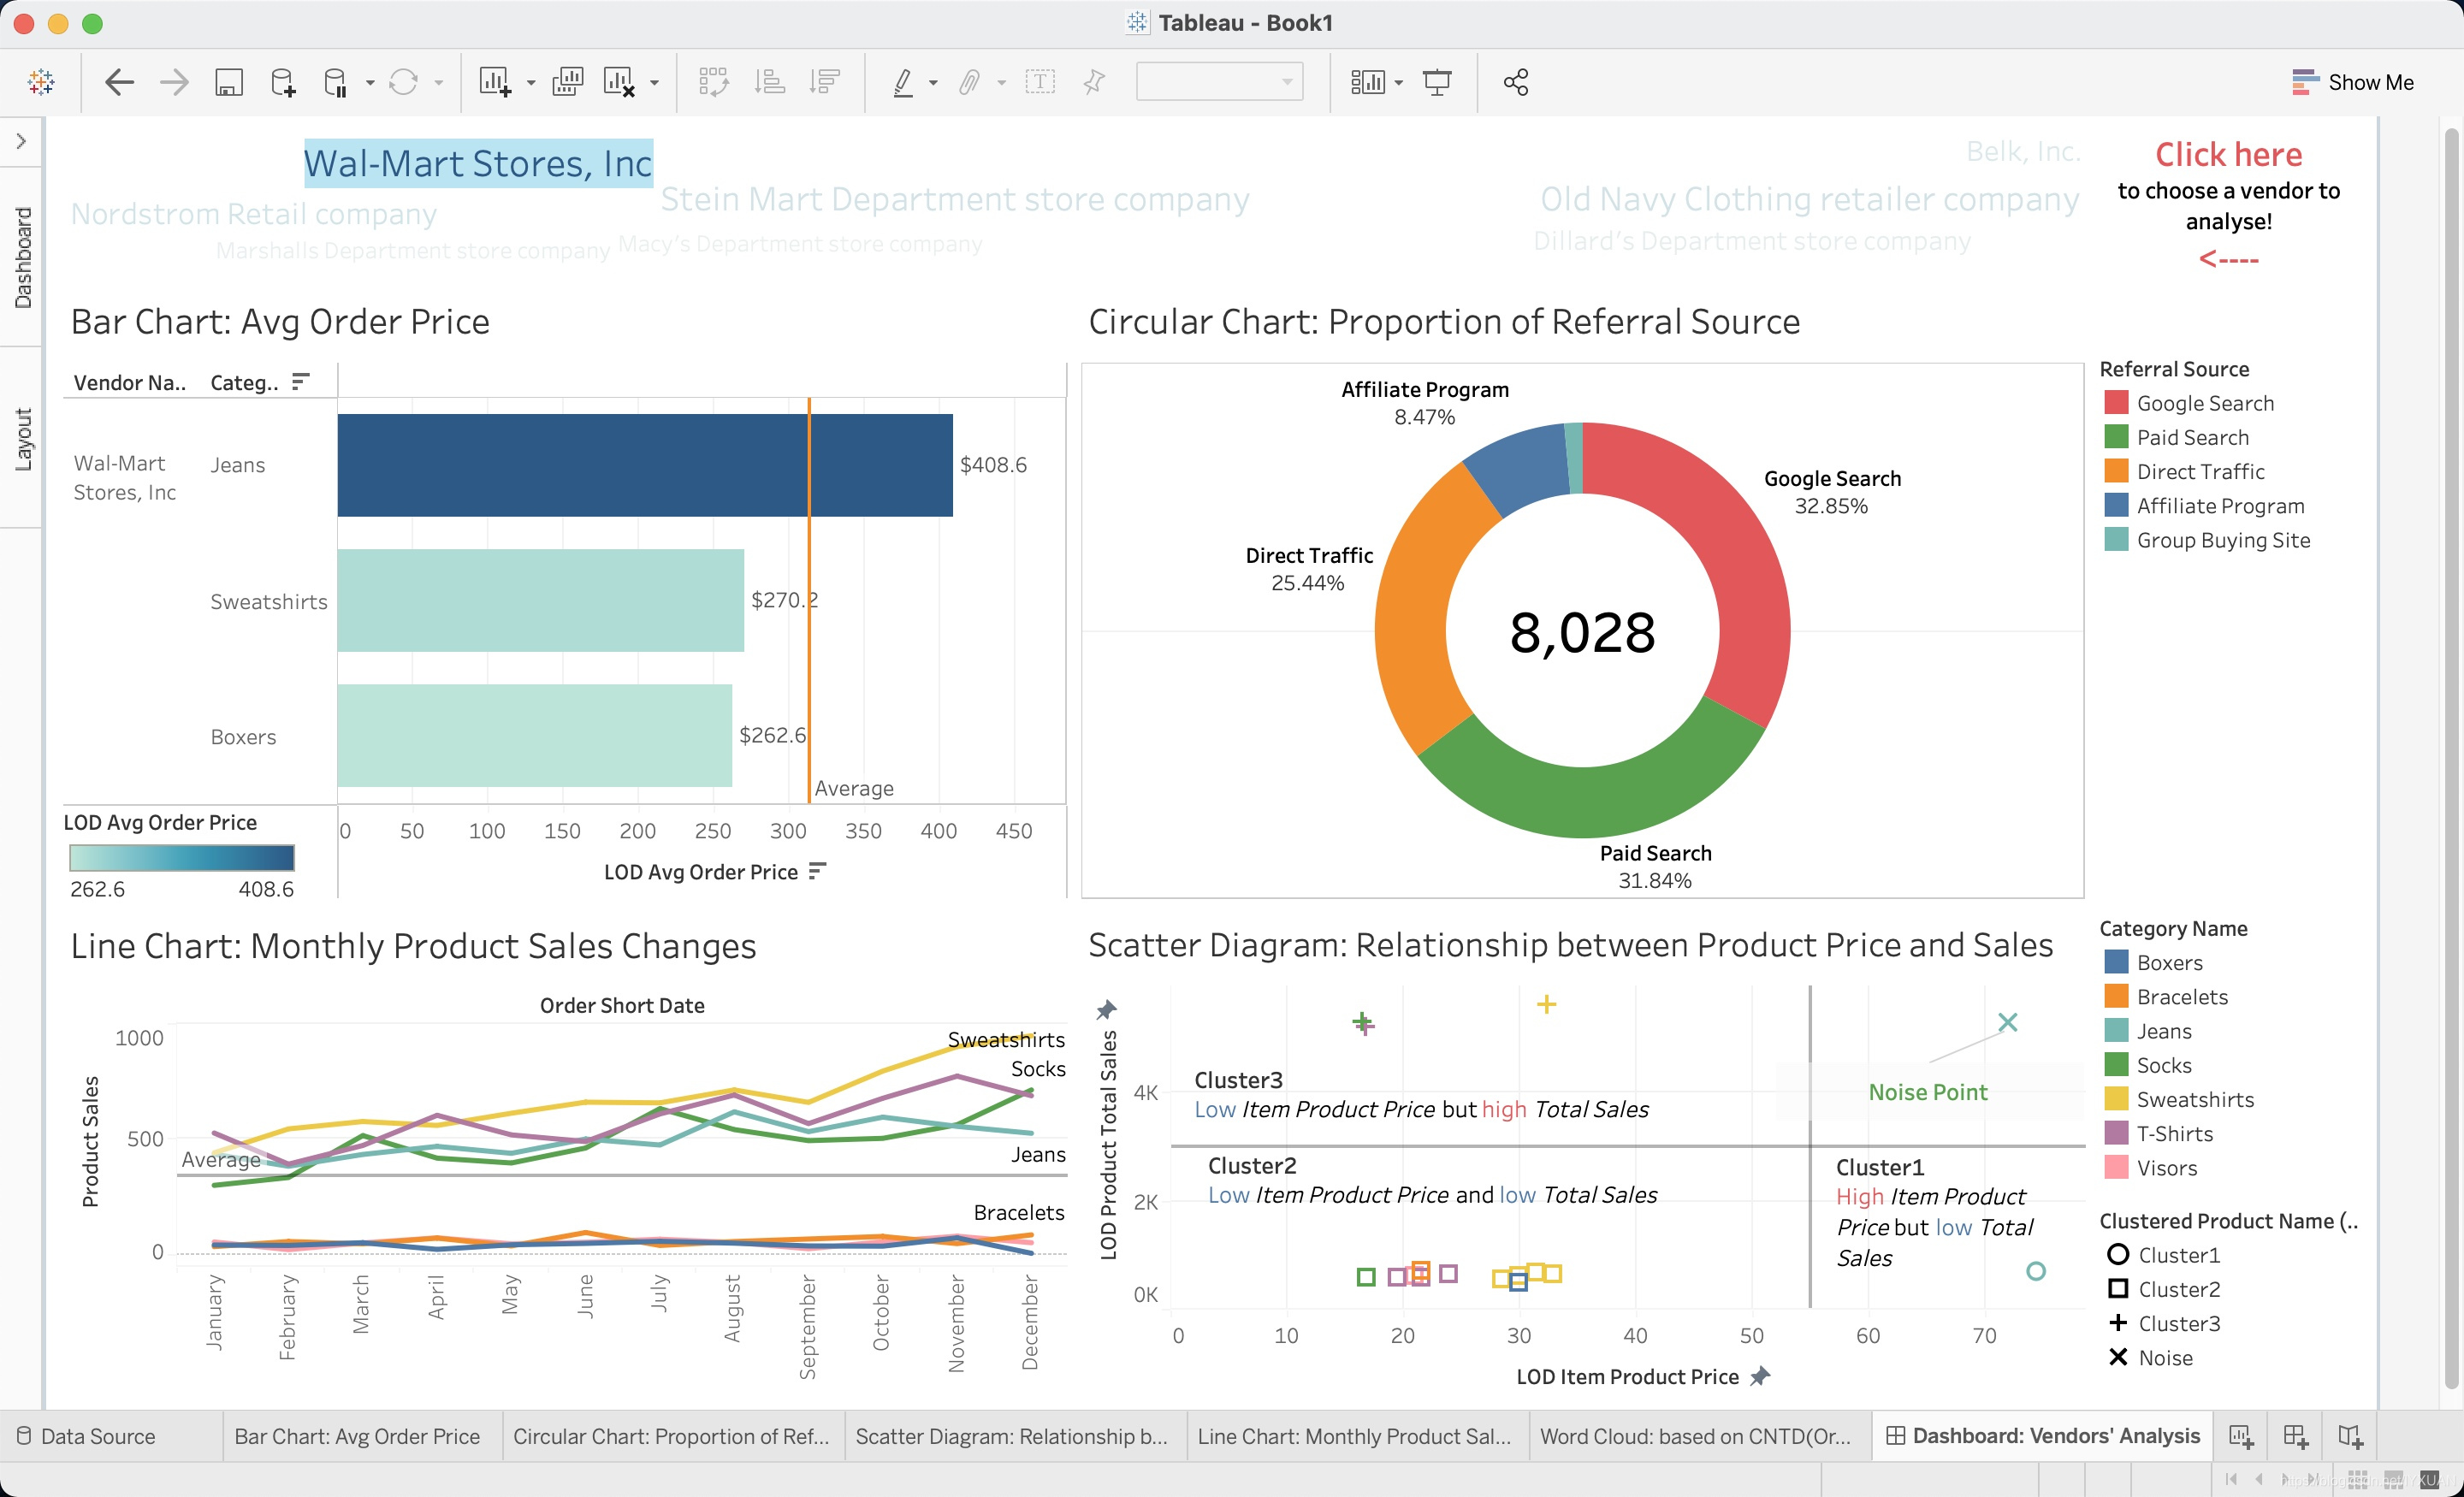Image resolution: width=2464 pixels, height=1497 pixels.
Task: Click the Tableau start page logo icon
Action: 41,82
